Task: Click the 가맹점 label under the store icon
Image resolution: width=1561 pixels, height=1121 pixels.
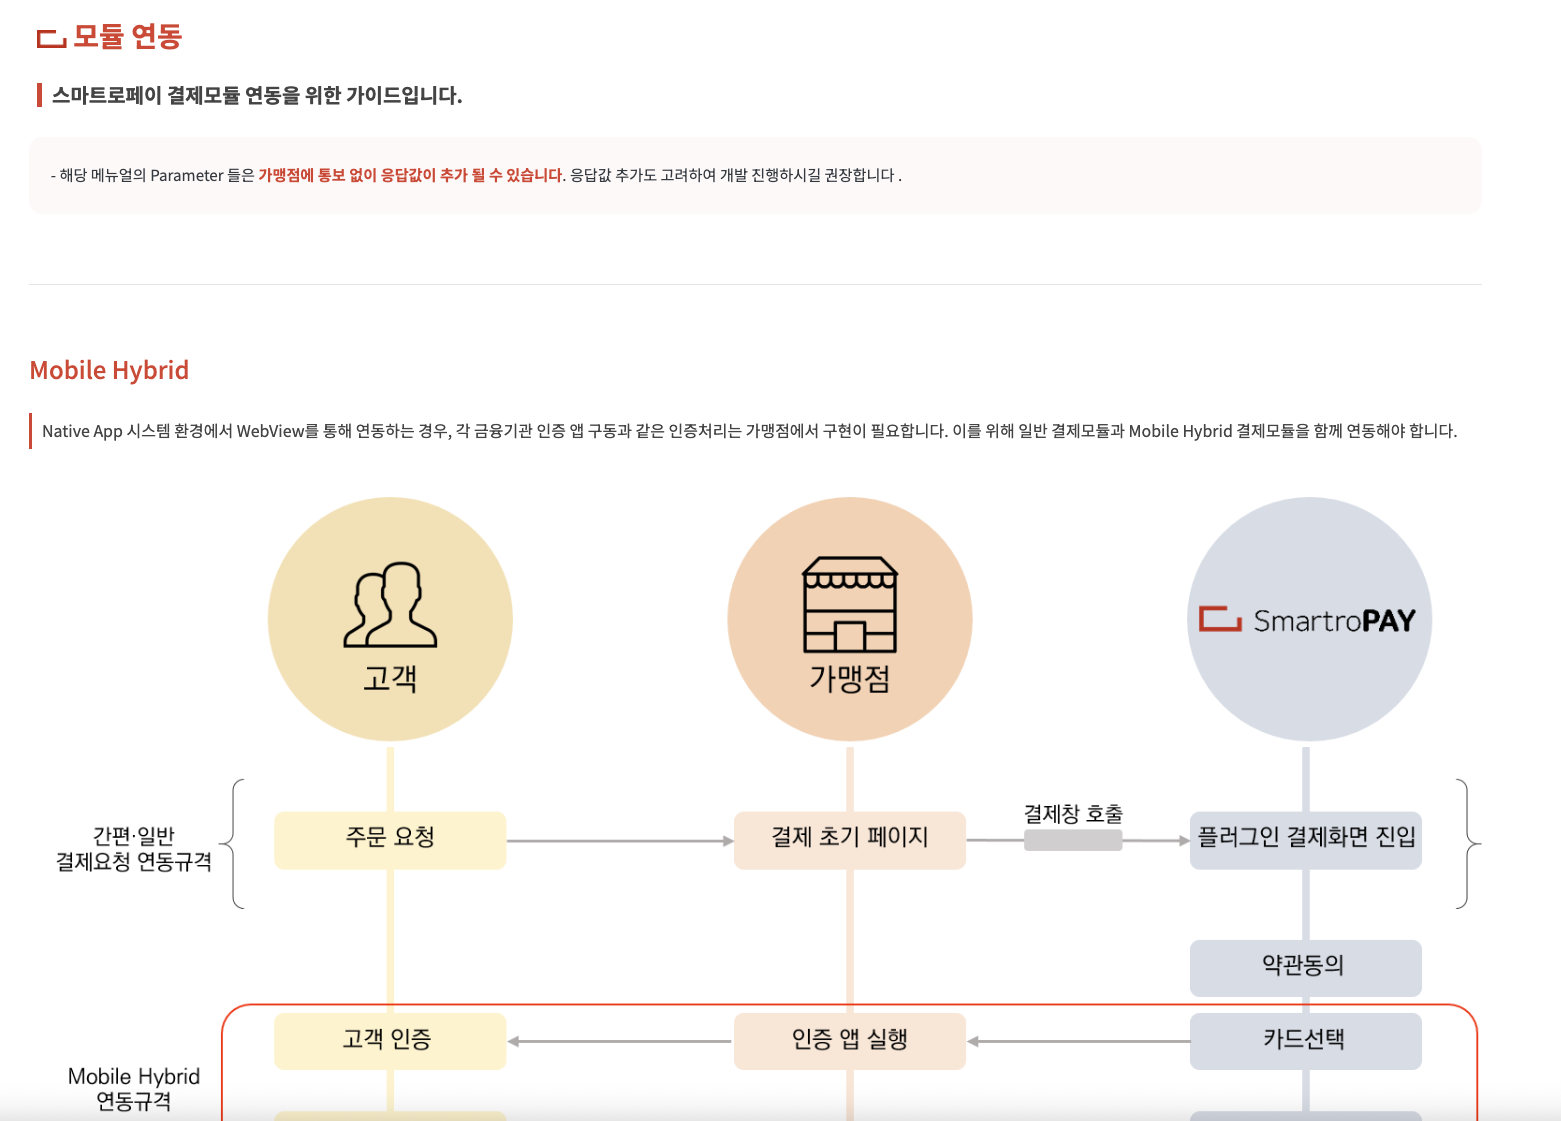Action: tap(850, 678)
